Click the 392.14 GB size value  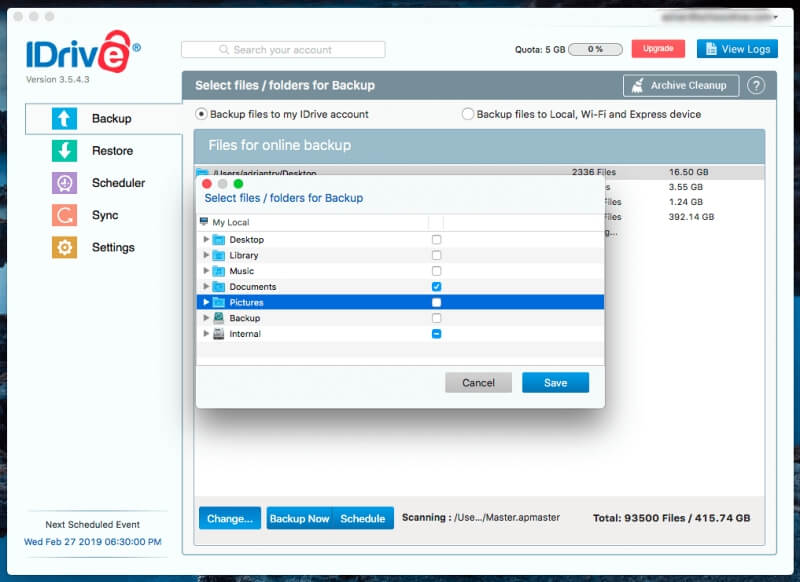point(691,217)
